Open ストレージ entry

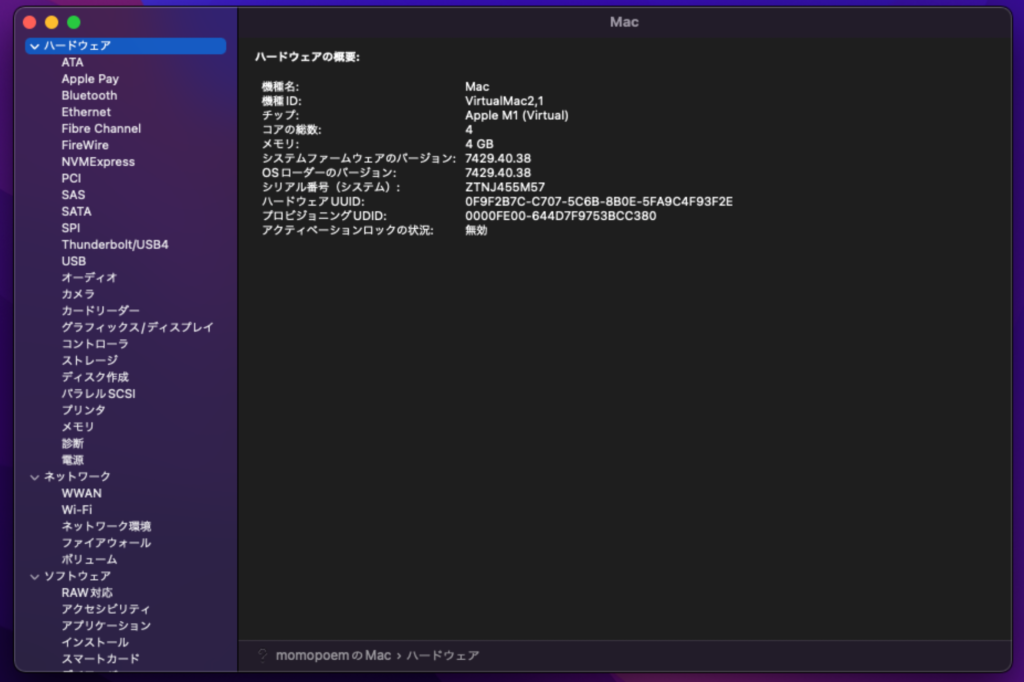[89, 361]
